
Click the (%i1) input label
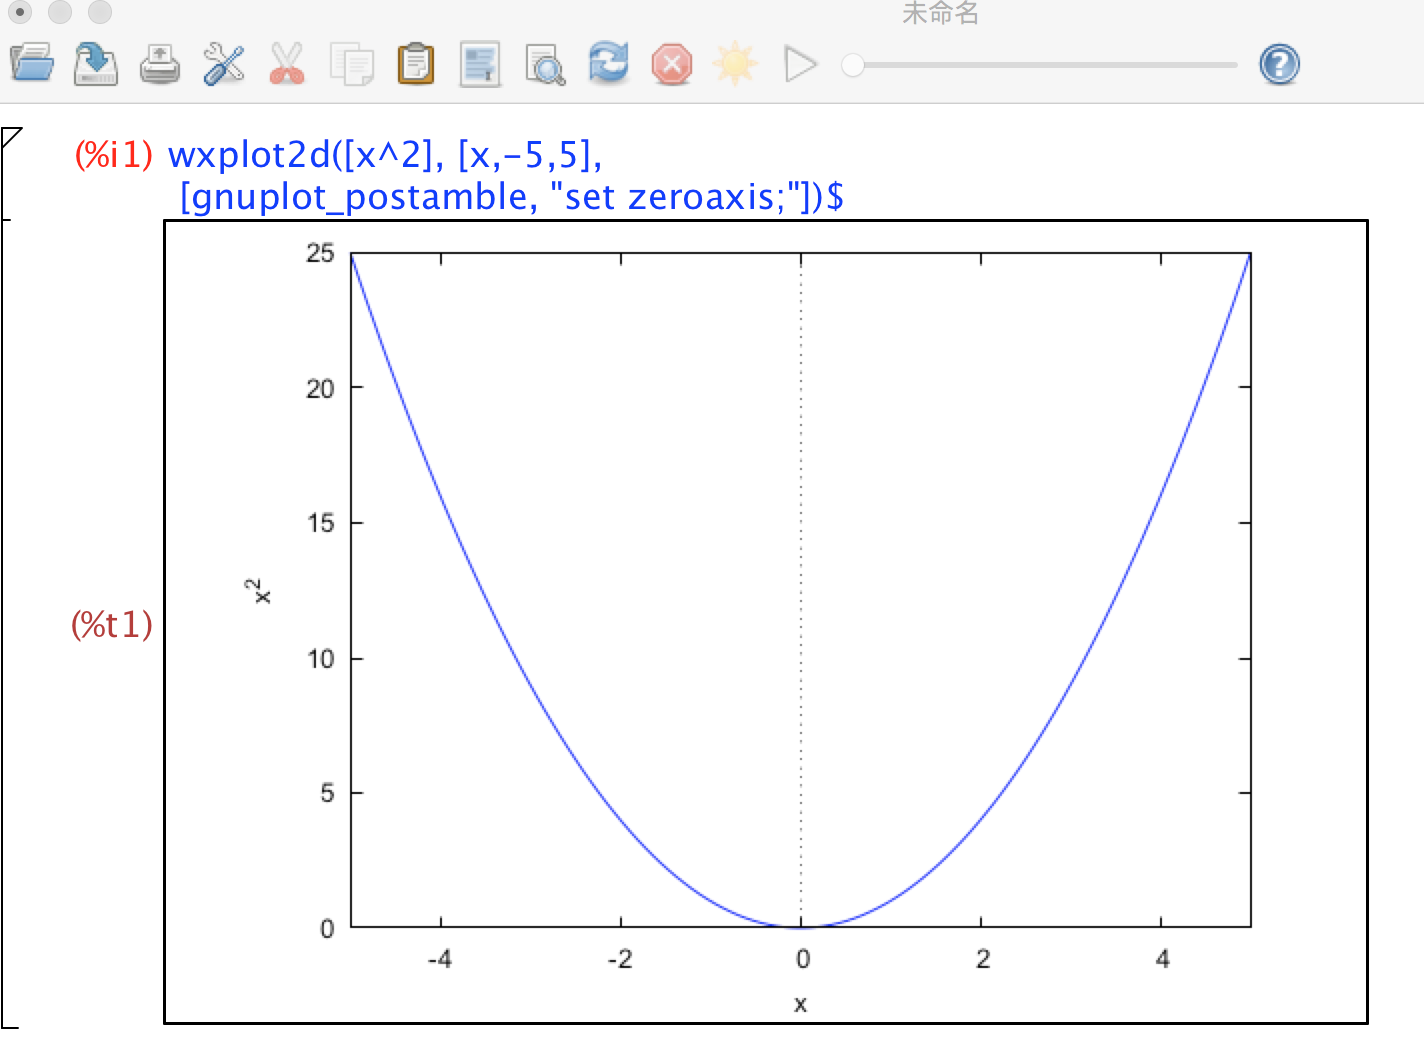[113, 155]
